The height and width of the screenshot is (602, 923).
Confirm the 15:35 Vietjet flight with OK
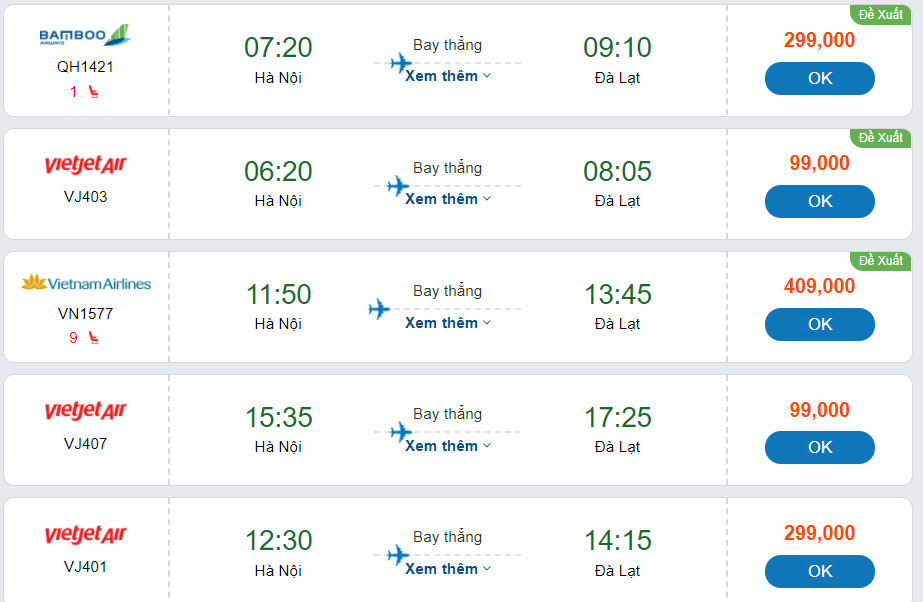tap(819, 447)
